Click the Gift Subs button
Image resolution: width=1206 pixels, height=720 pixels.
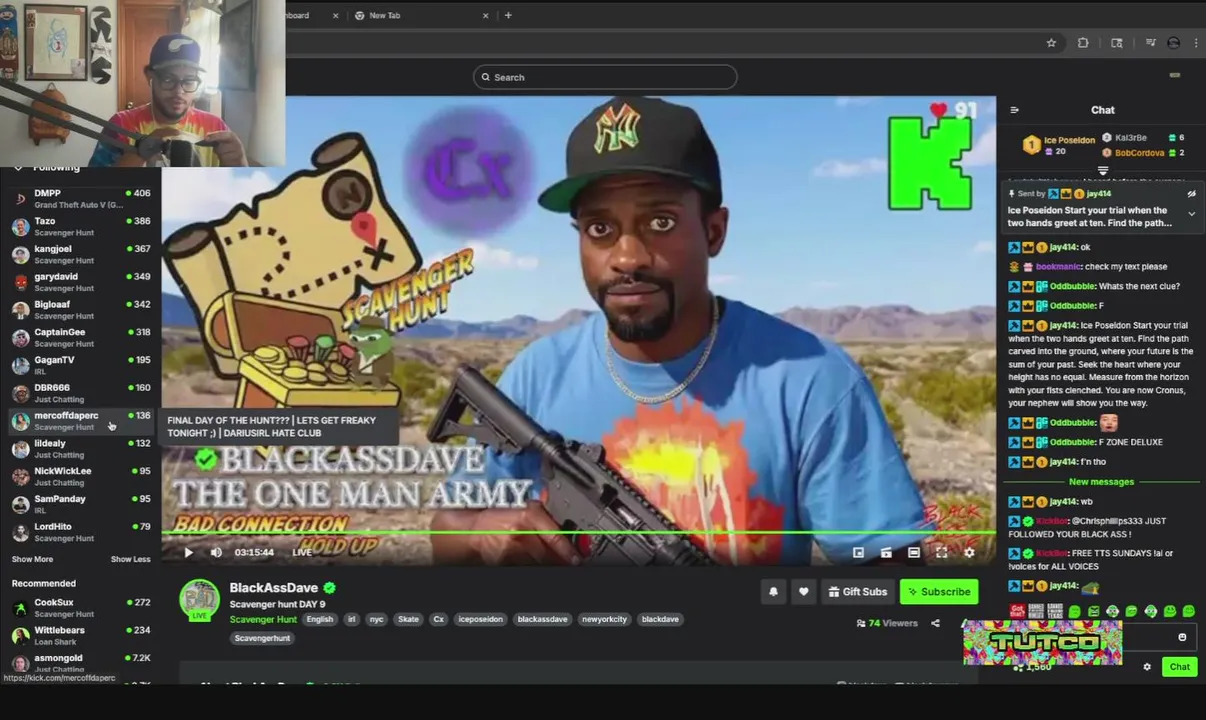[857, 592]
